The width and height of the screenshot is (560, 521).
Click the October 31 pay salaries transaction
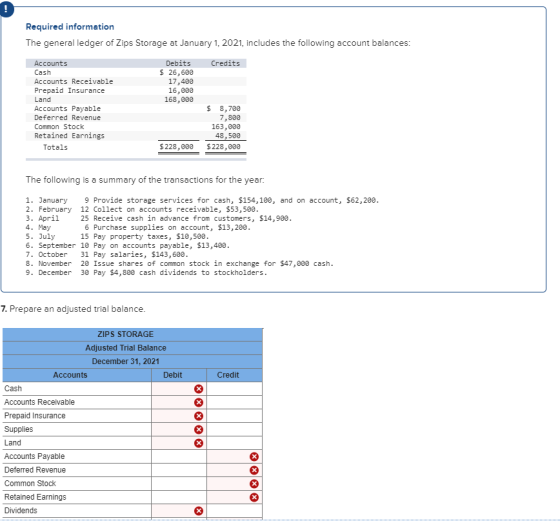107,255
